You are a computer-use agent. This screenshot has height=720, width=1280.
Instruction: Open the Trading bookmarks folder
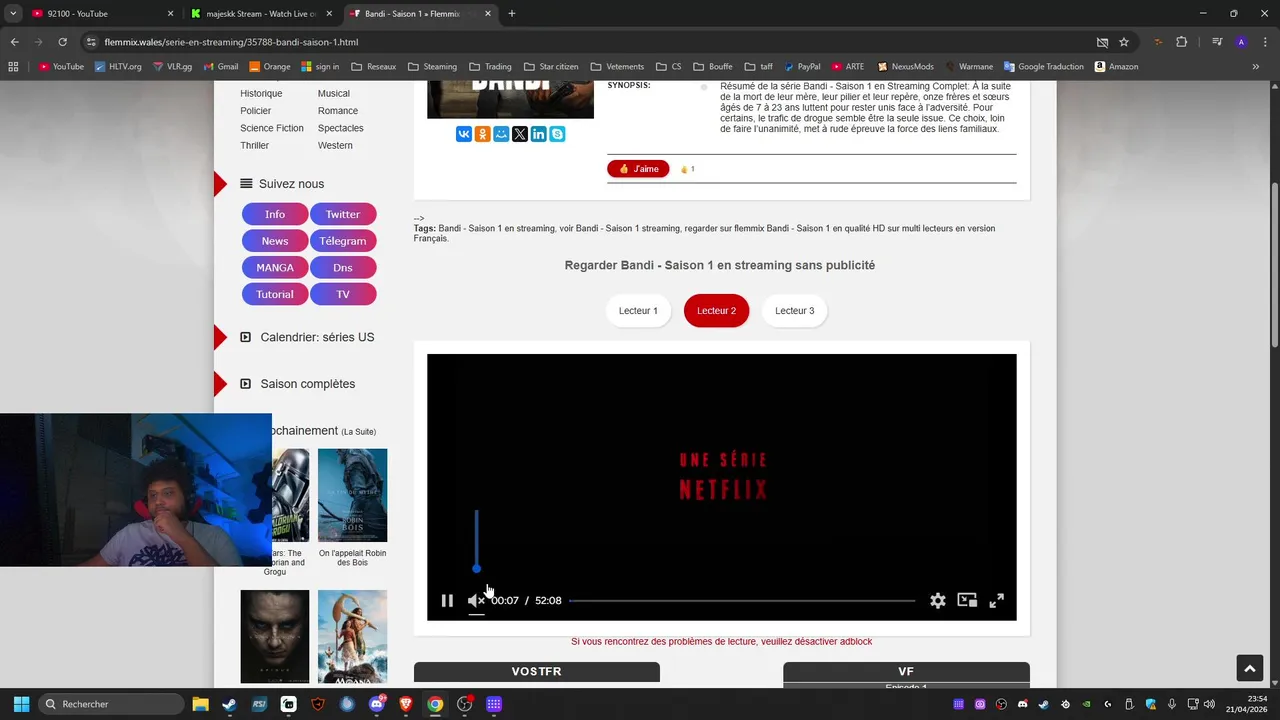pyautogui.click(x=490, y=67)
